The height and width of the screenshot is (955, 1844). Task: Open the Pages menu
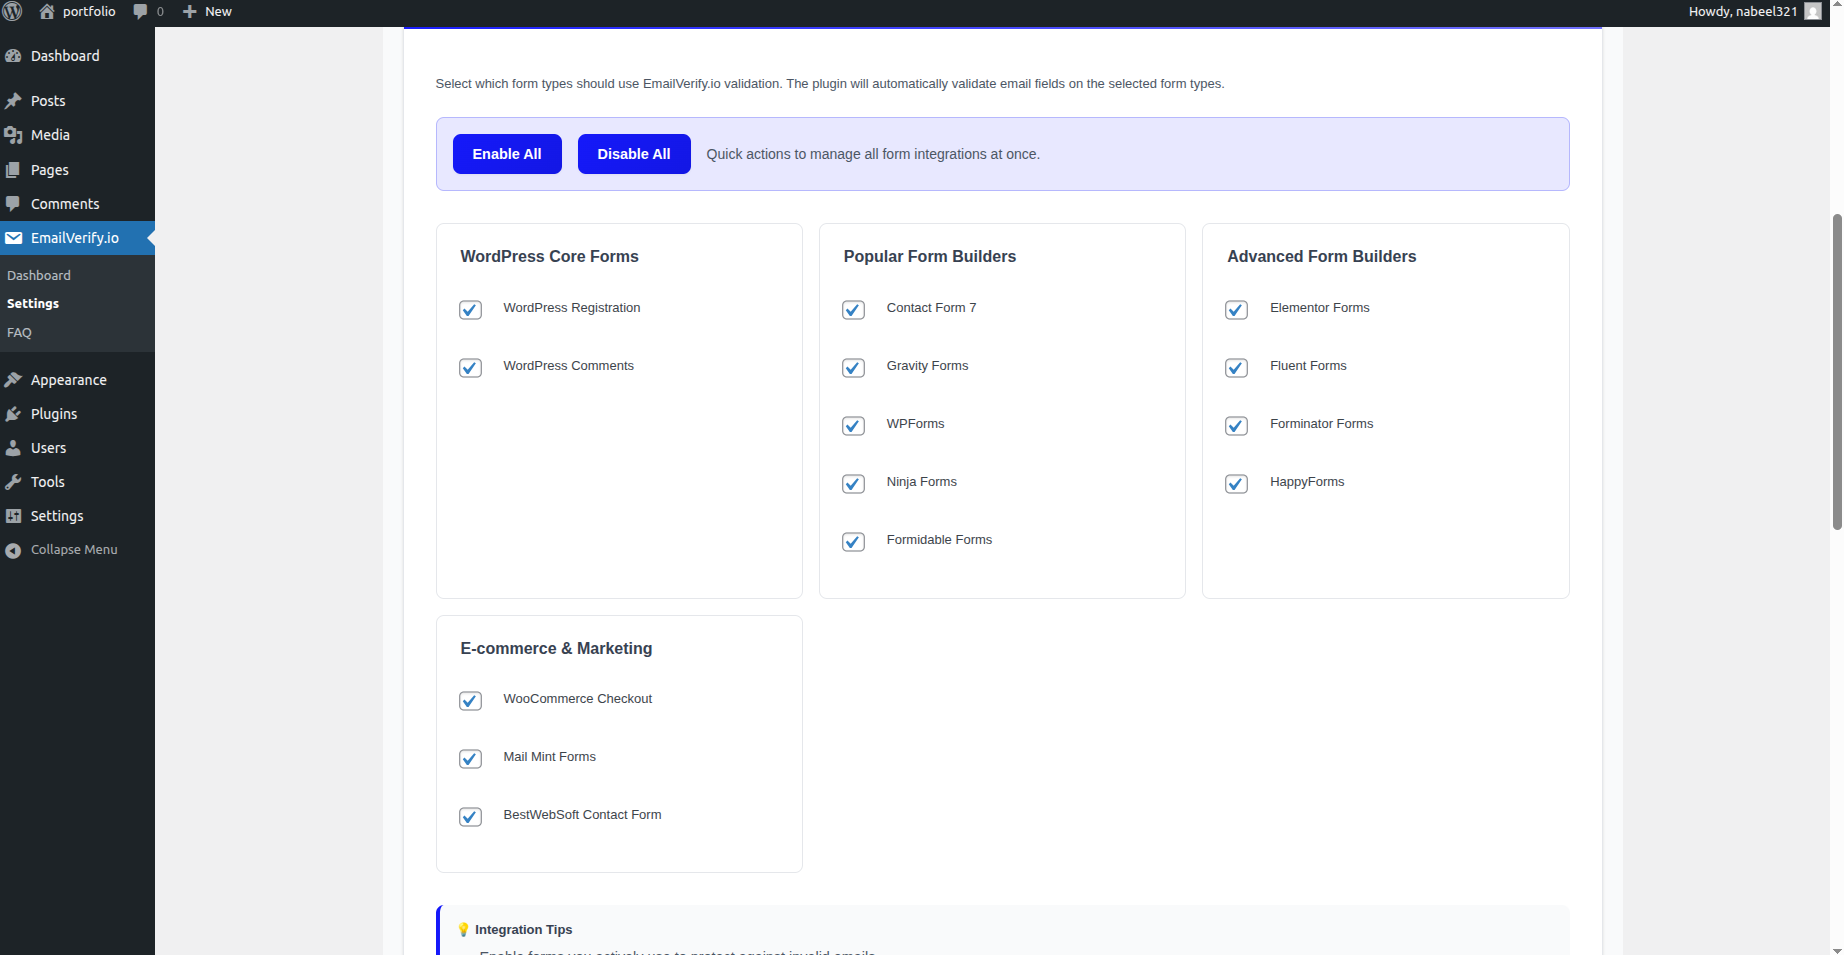pyautogui.click(x=77, y=170)
